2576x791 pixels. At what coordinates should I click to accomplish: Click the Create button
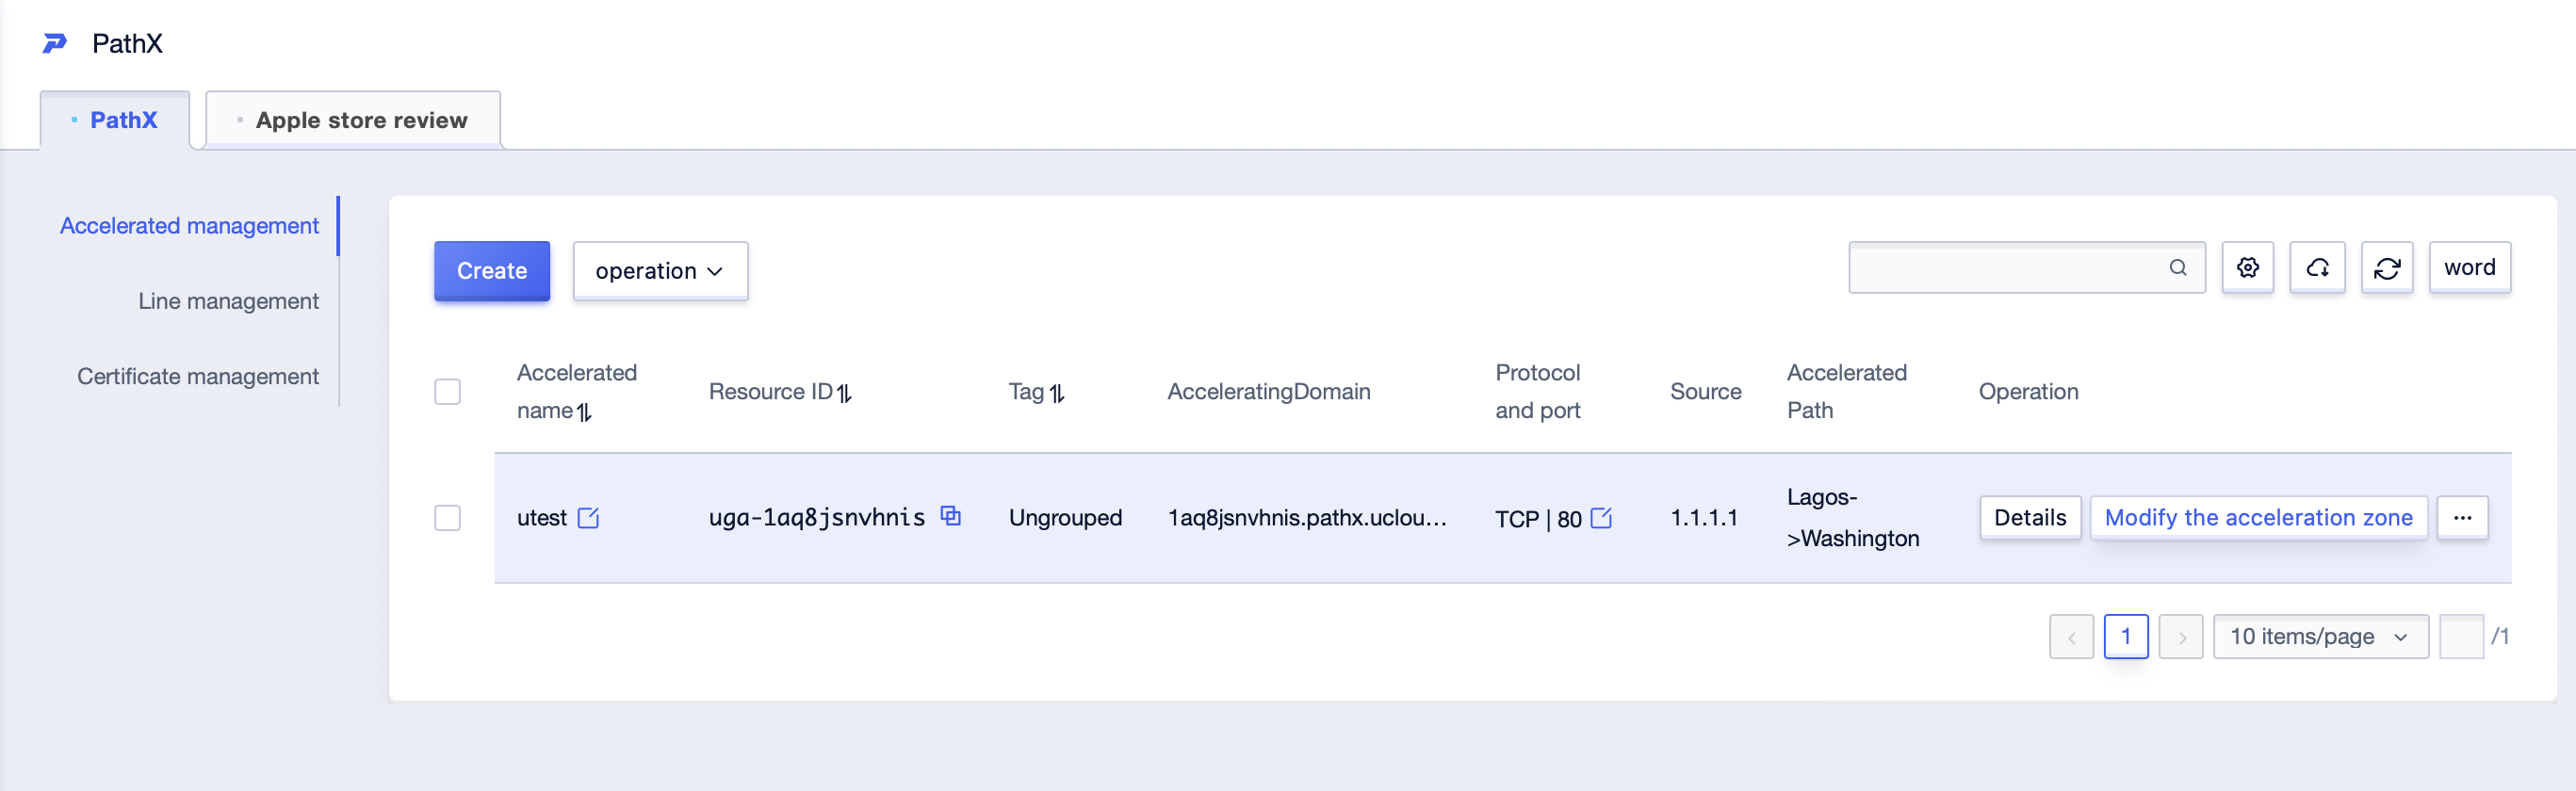[x=491, y=270]
